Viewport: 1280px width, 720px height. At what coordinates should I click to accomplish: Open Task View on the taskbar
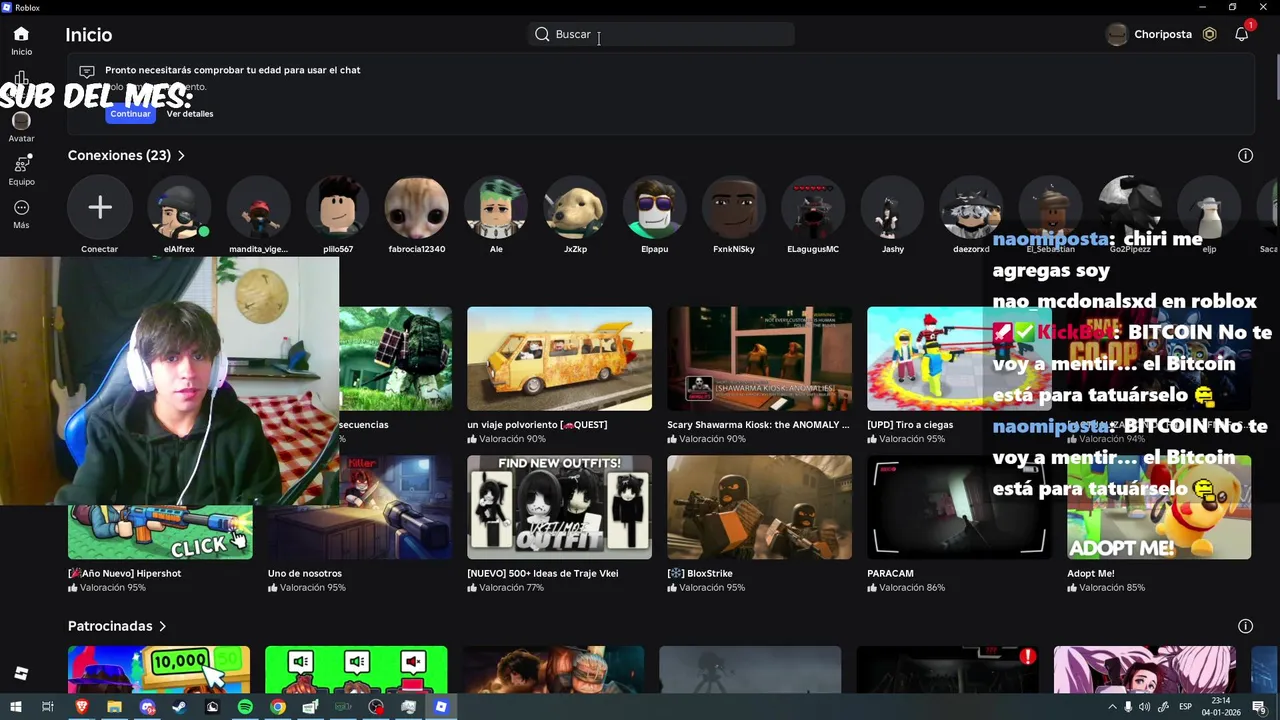(x=48, y=707)
